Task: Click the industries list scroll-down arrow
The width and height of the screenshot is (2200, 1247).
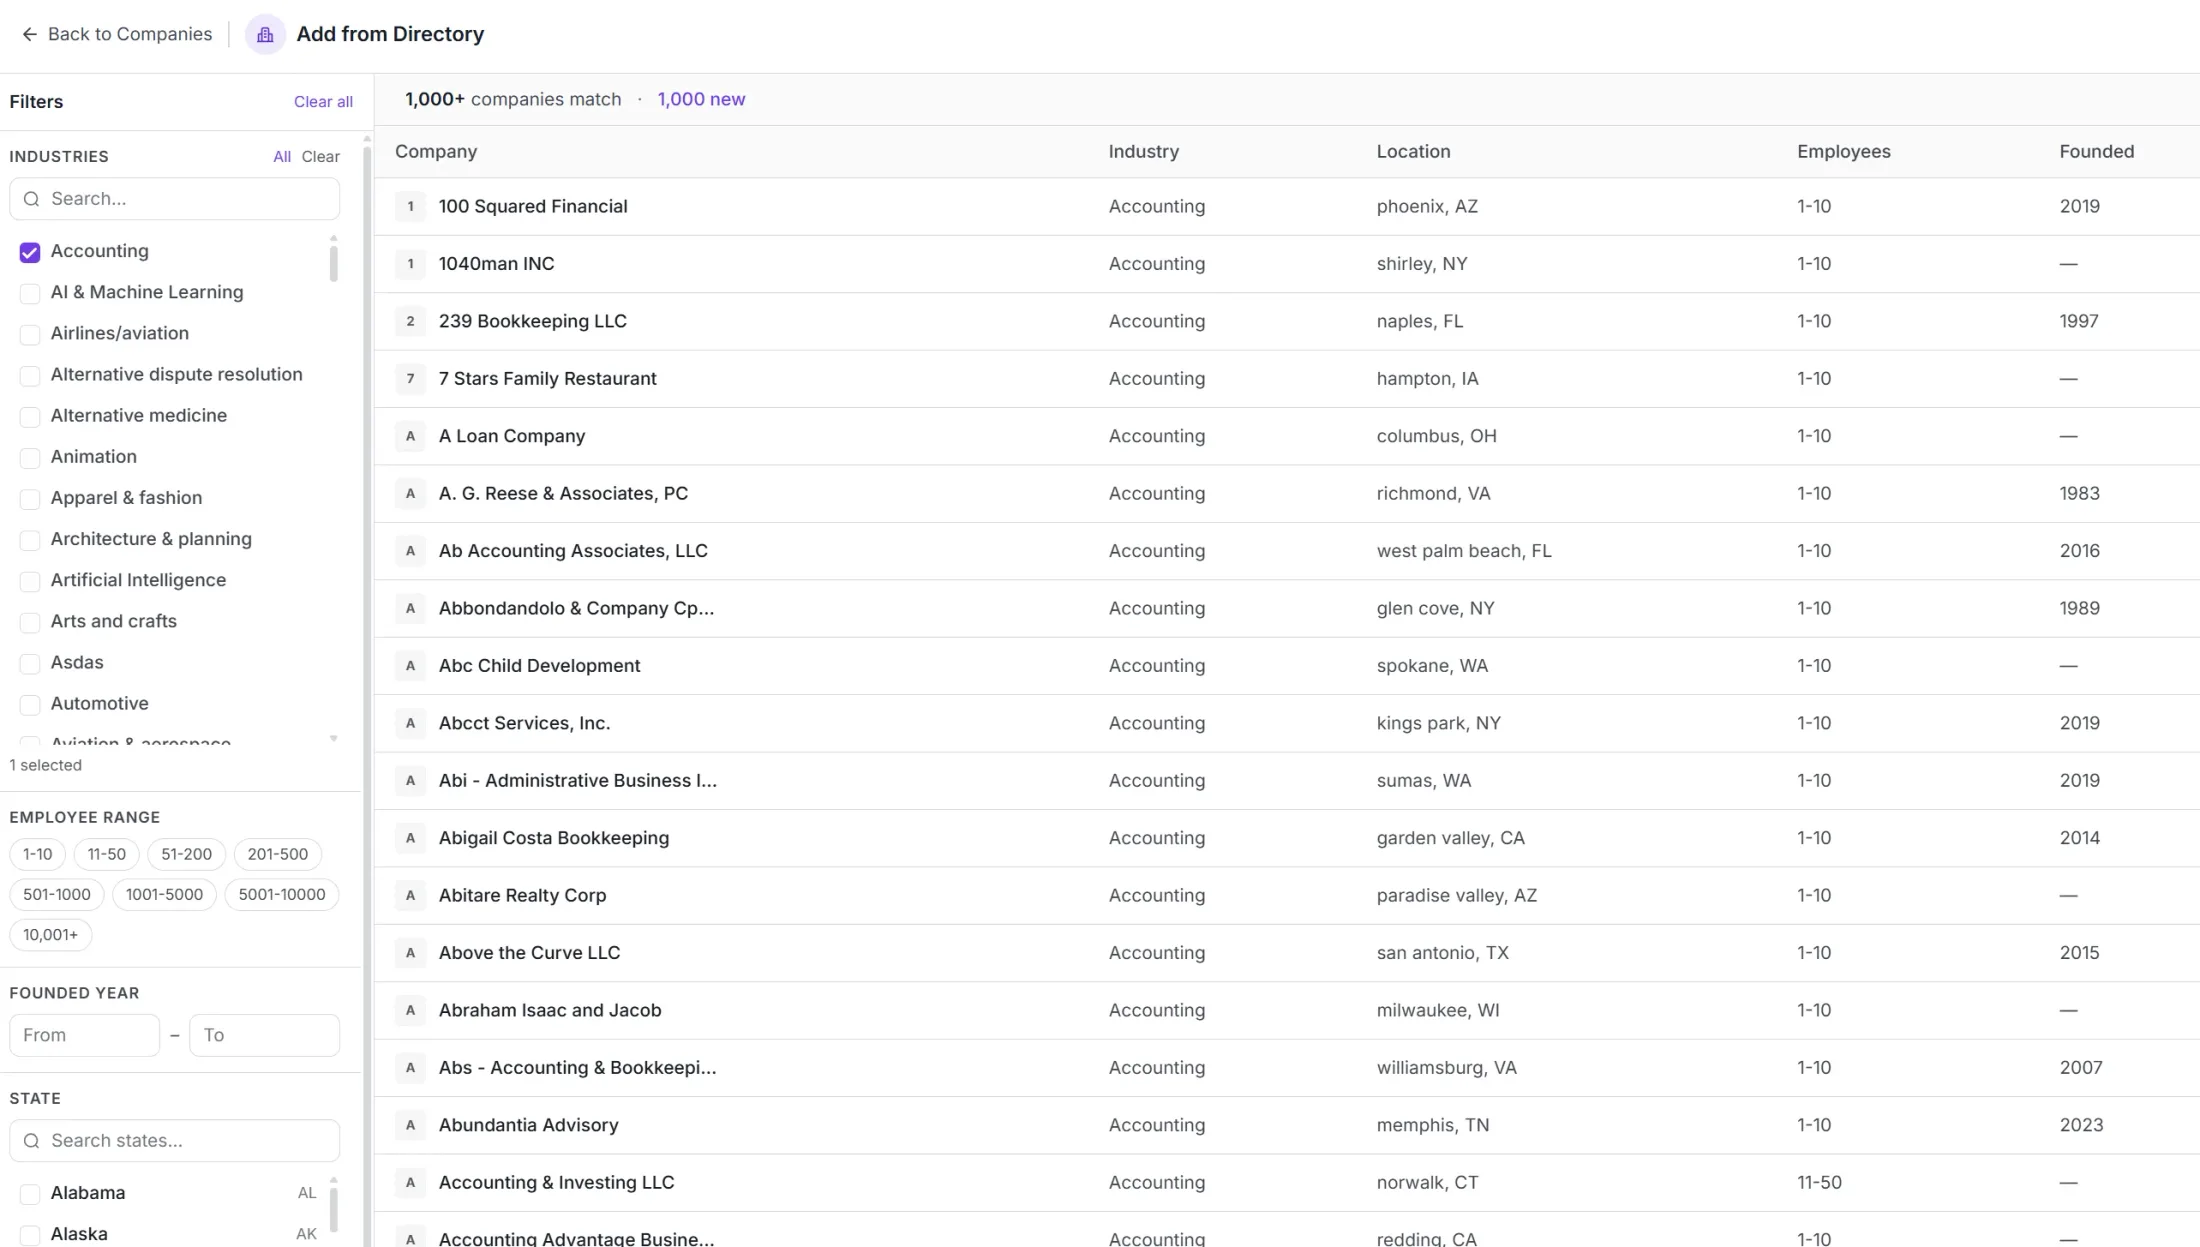Action: (x=333, y=739)
